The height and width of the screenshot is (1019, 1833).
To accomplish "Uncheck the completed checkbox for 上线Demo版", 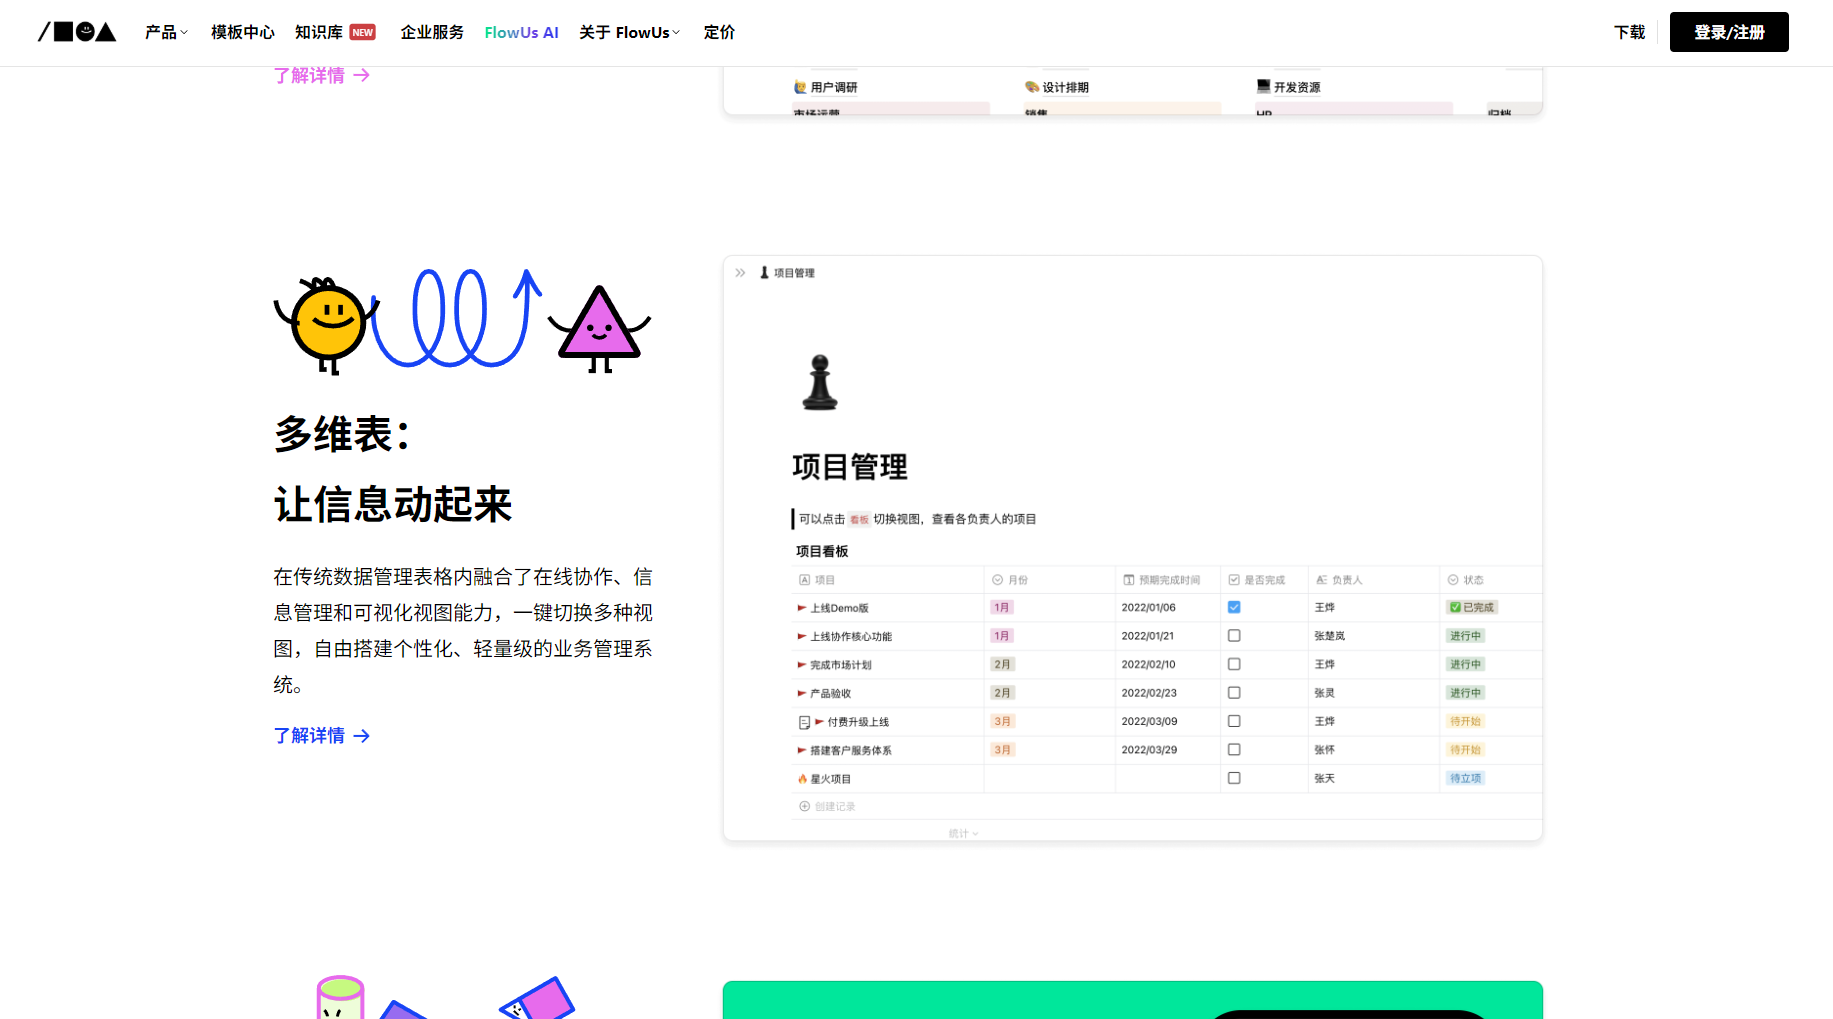I will (1233, 606).
